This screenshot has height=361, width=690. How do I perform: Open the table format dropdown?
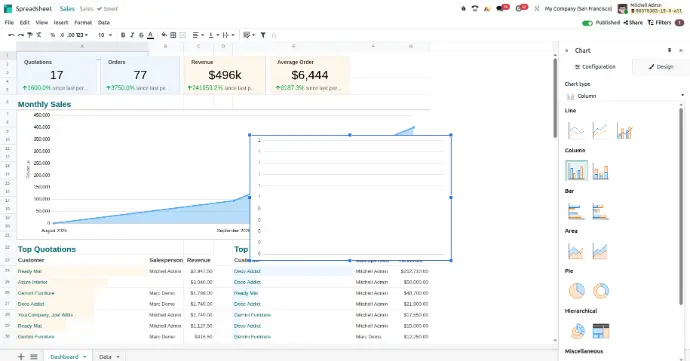249,35
